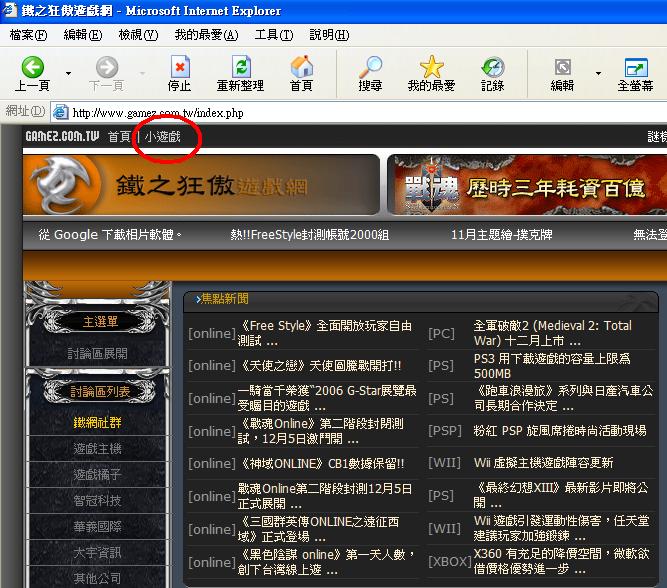
Task: Click the Back (上一頁) arrow icon
Action: coord(33,67)
